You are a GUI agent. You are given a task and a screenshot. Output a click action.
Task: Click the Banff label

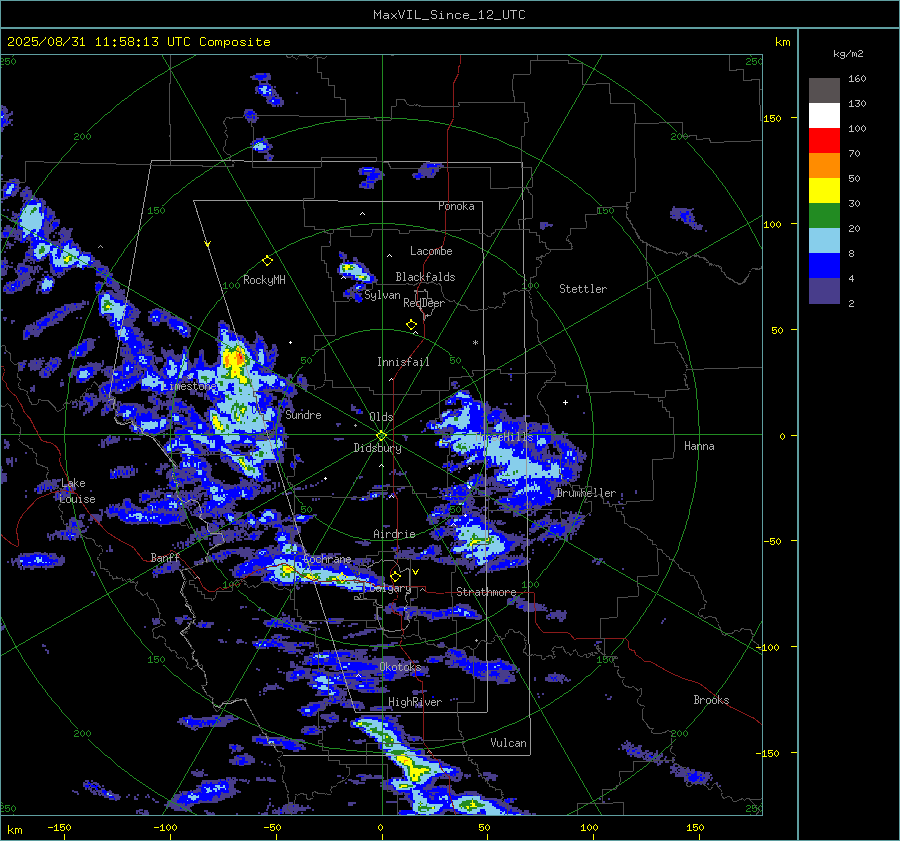pos(165,557)
